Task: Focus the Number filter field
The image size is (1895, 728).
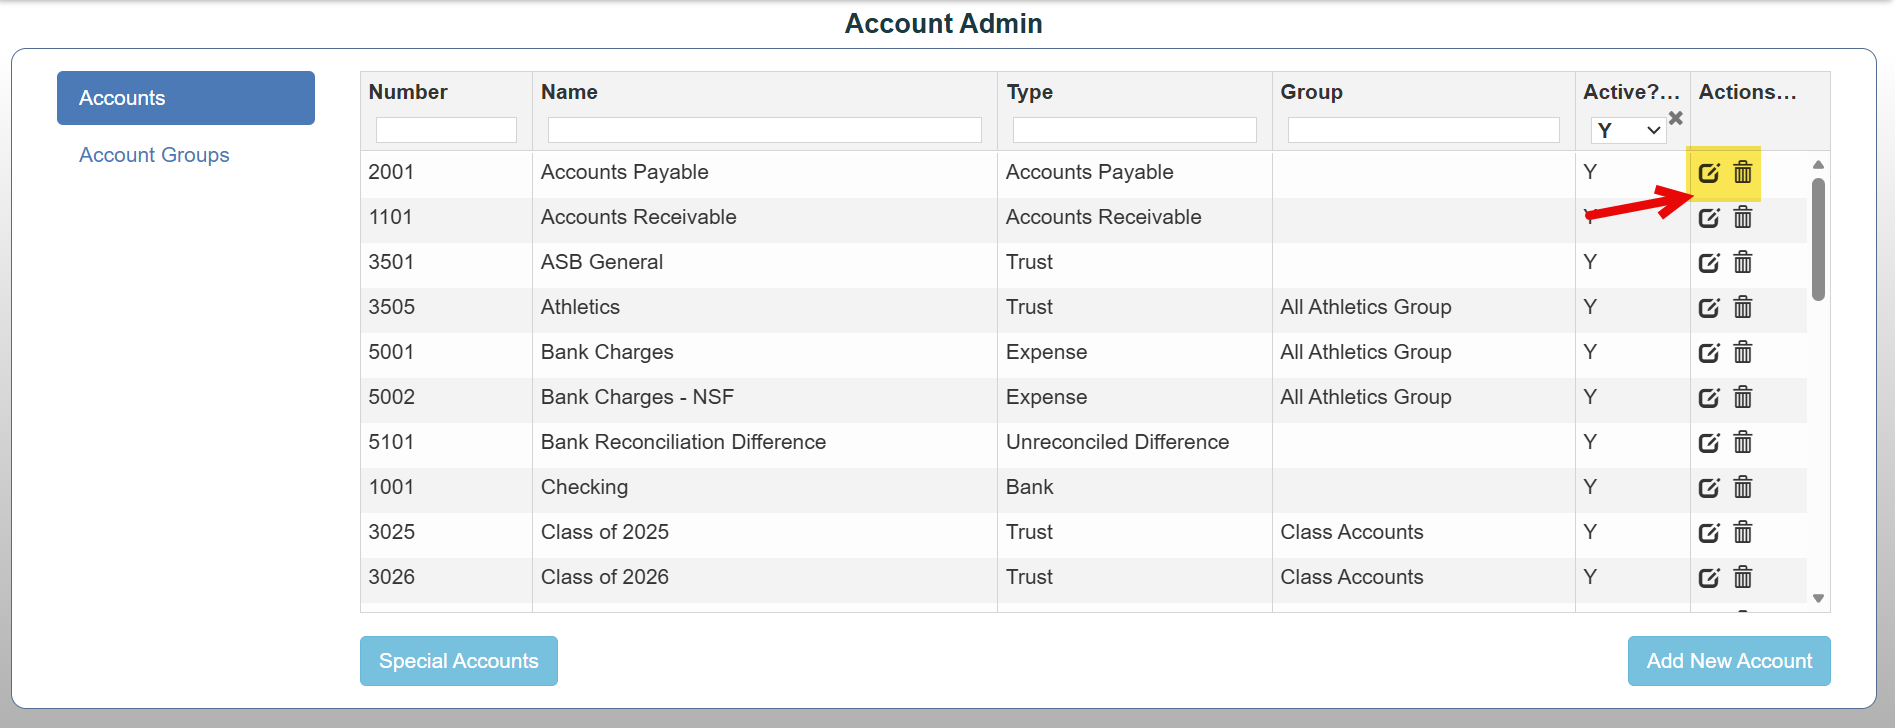Action: pyautogui.click(x=446, y=130)
